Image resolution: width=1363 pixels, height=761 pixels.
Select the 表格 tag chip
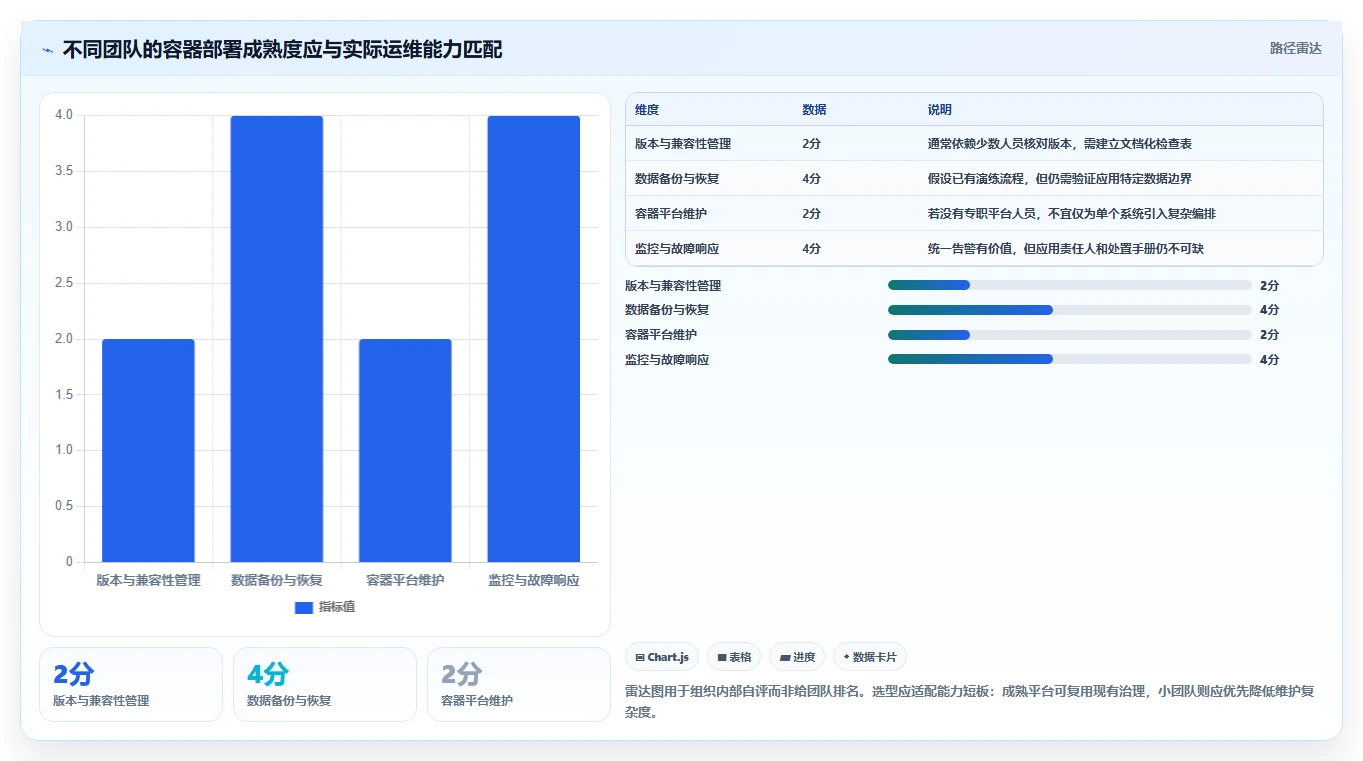click(734, 657)
